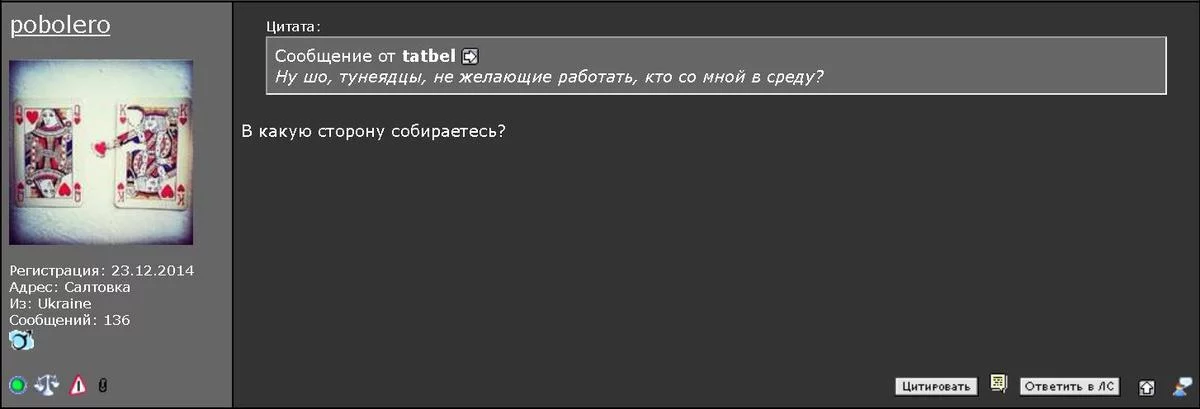Click the green online status indicator

[x=18, y=385]
